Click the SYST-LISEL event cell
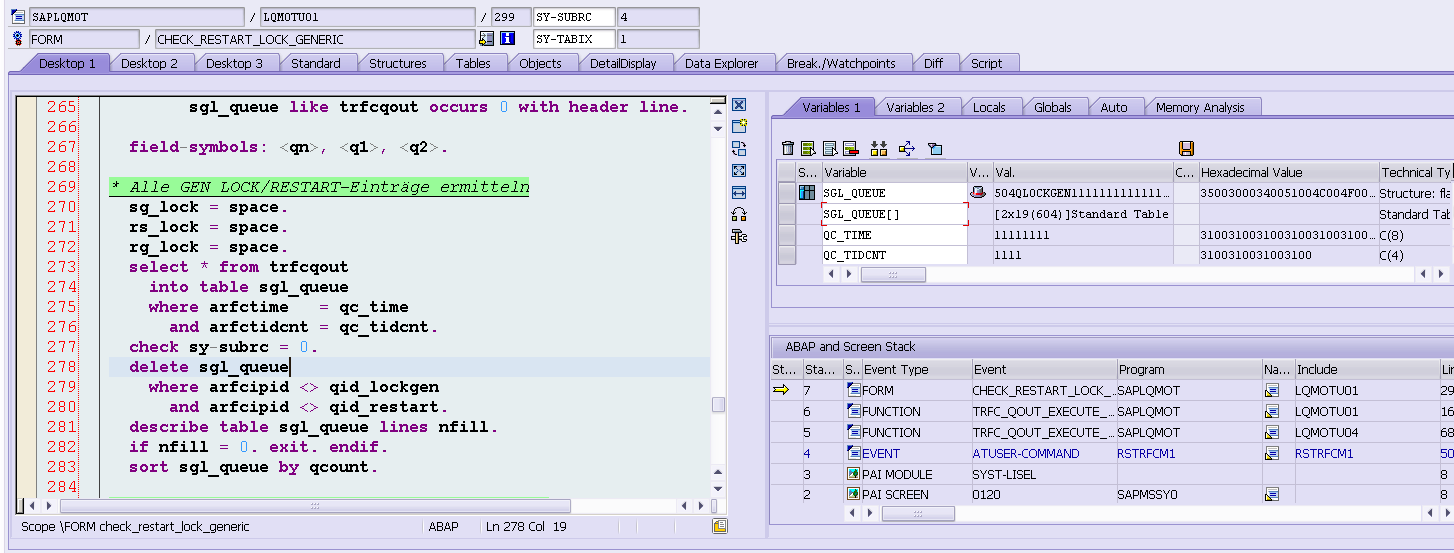 coord(1043,474)
